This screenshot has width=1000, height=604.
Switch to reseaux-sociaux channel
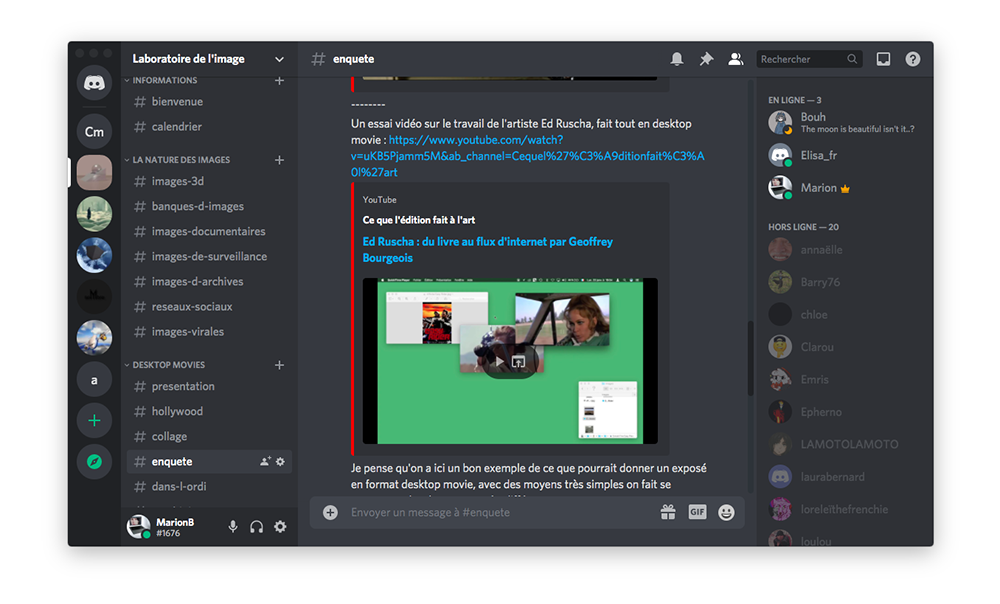coord(209,306)
